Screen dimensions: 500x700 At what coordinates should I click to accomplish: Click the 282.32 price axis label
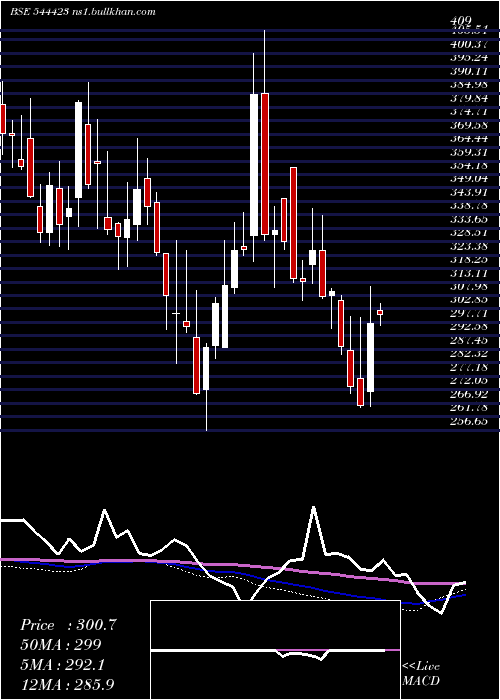tap(469, 354)
